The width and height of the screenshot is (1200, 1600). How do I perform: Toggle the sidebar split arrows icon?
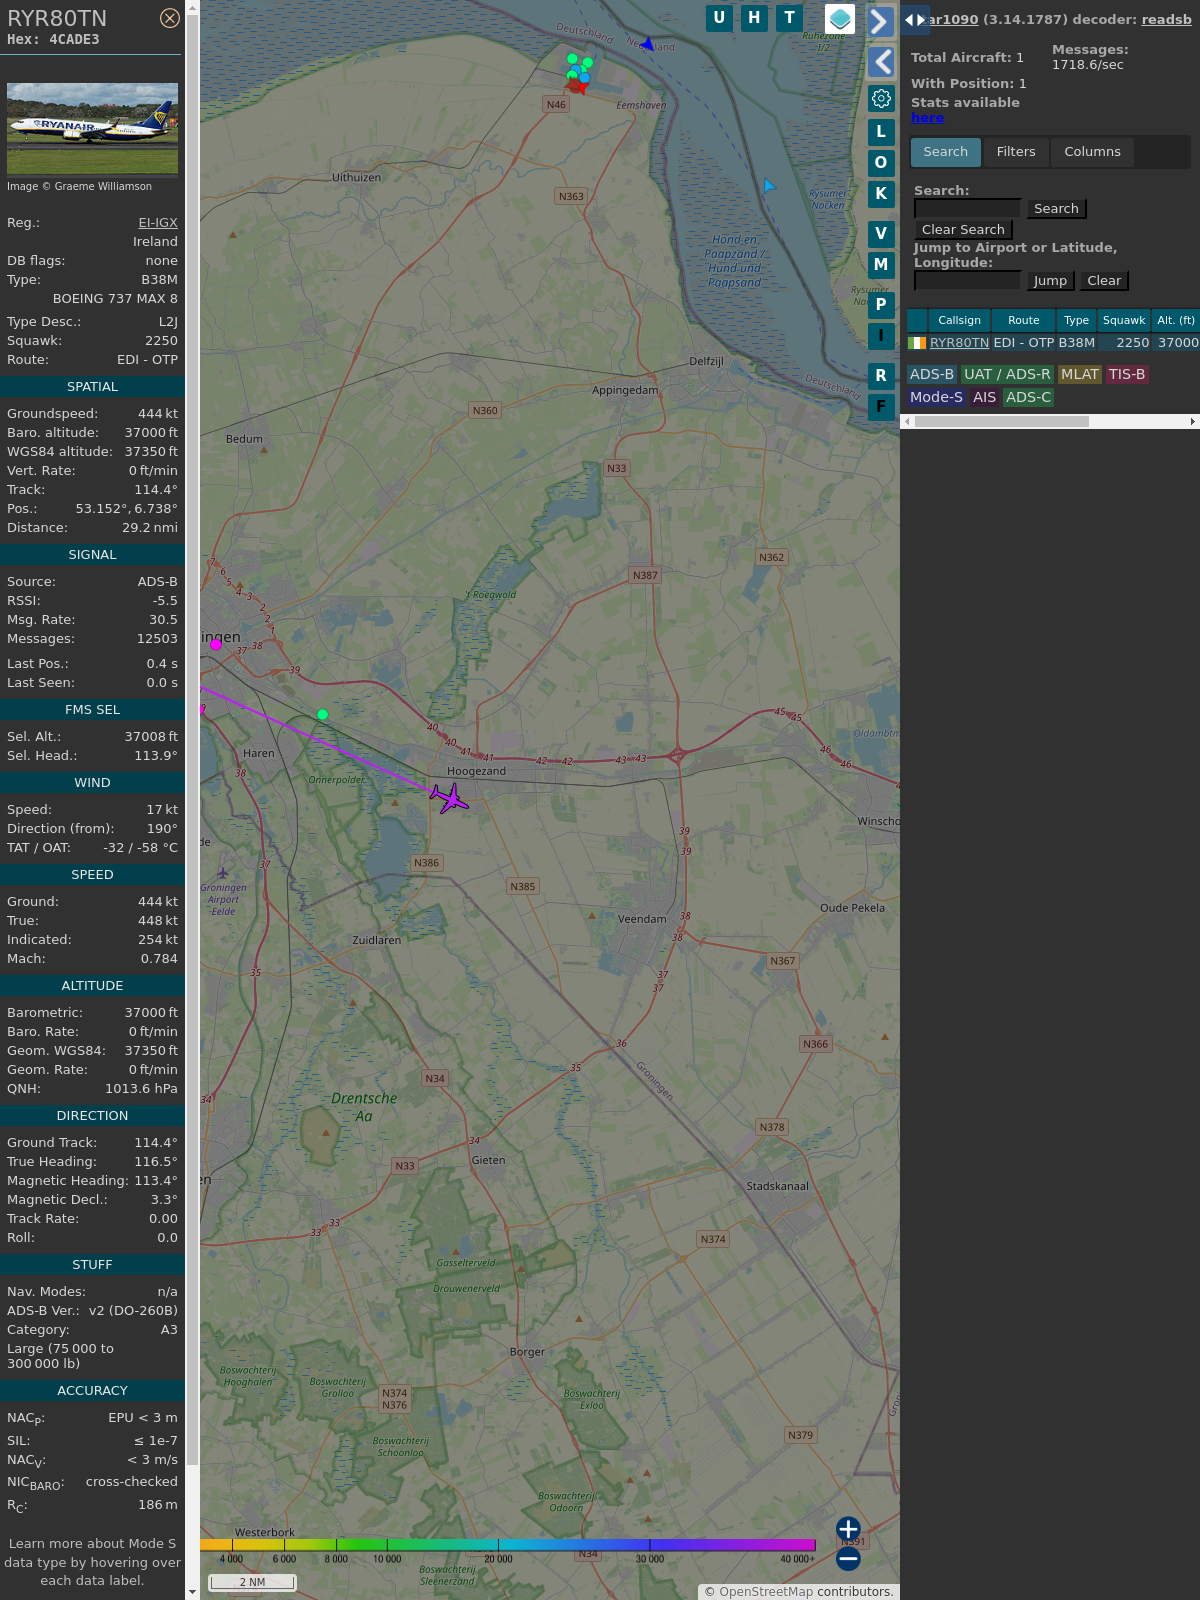(x=914, y=20)
